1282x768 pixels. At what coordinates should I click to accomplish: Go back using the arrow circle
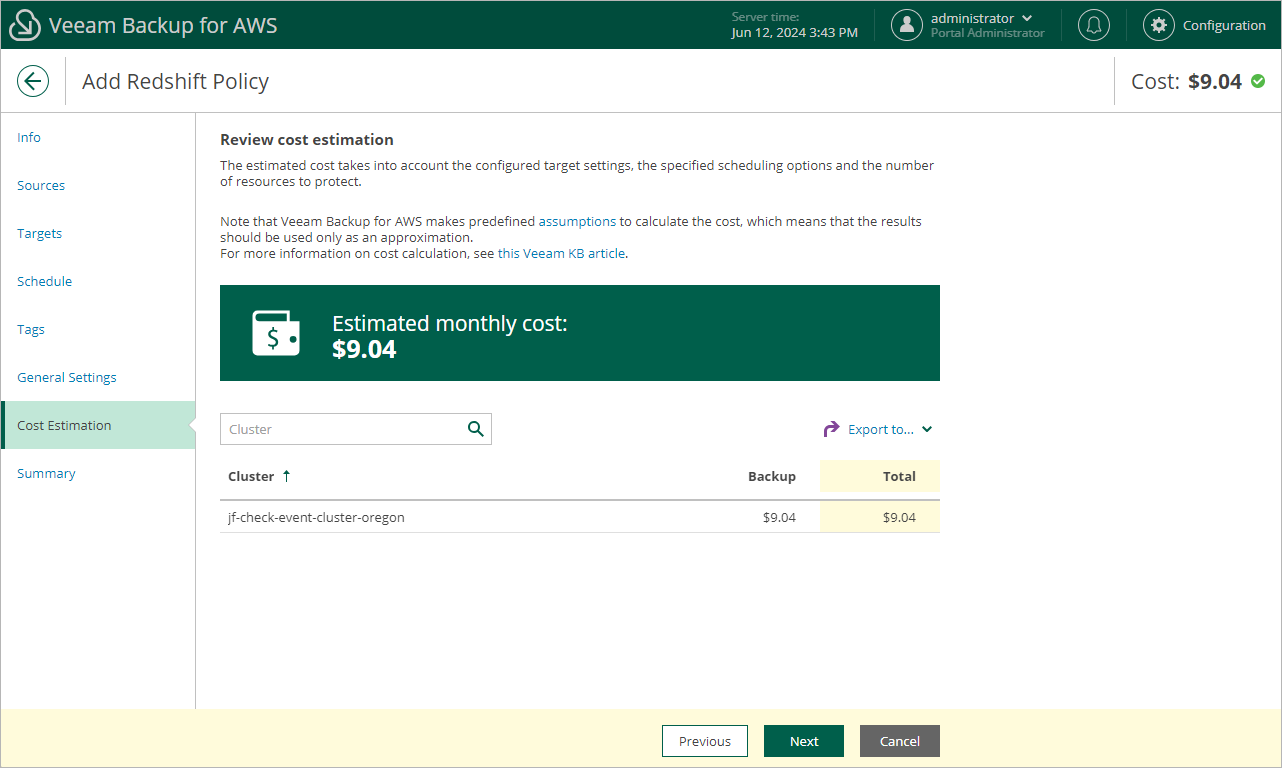pos(33,81)
